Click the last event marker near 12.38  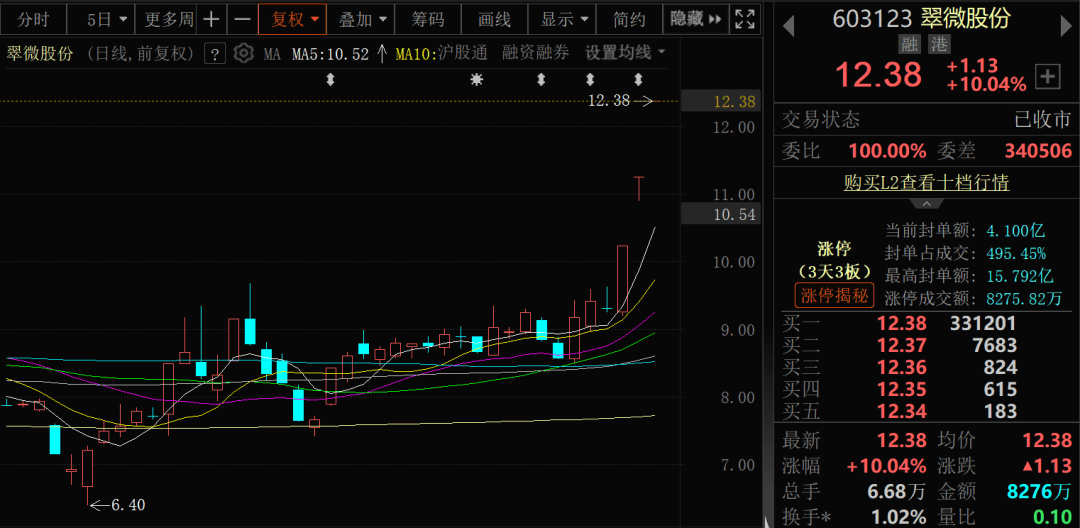click(x=638, y=80)
